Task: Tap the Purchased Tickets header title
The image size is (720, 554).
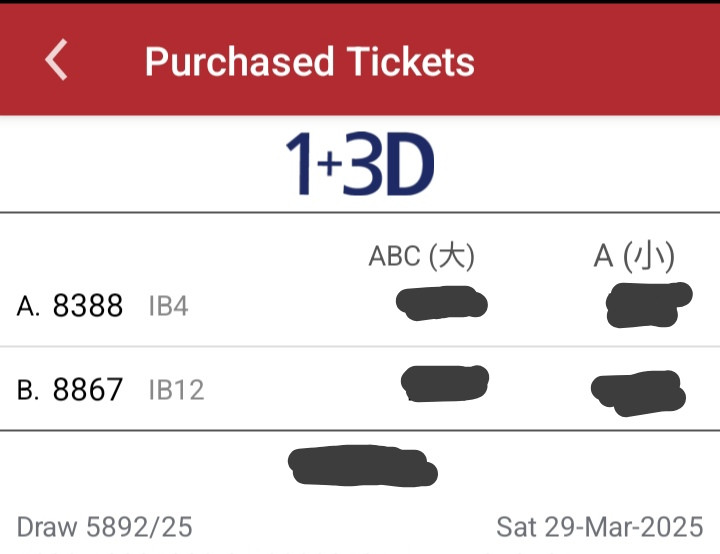Action: tap(310, 62)
